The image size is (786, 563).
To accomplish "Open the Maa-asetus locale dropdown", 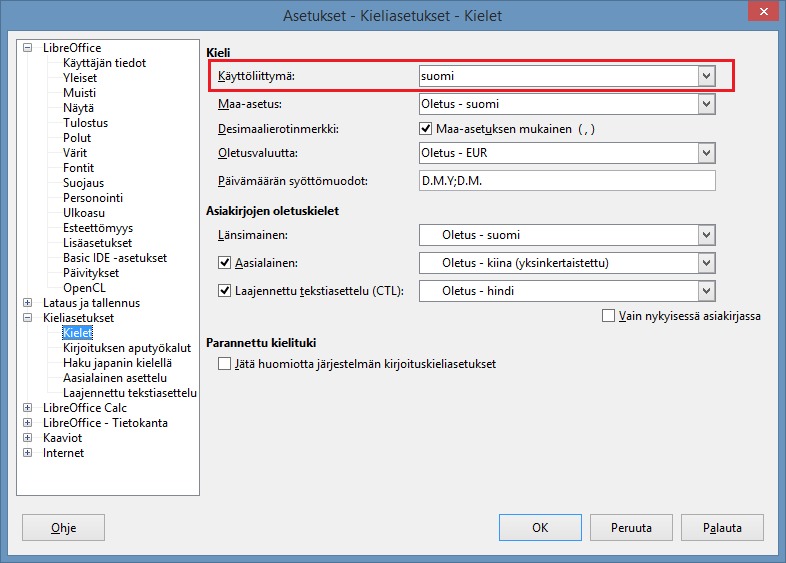I will click(706, 104).
